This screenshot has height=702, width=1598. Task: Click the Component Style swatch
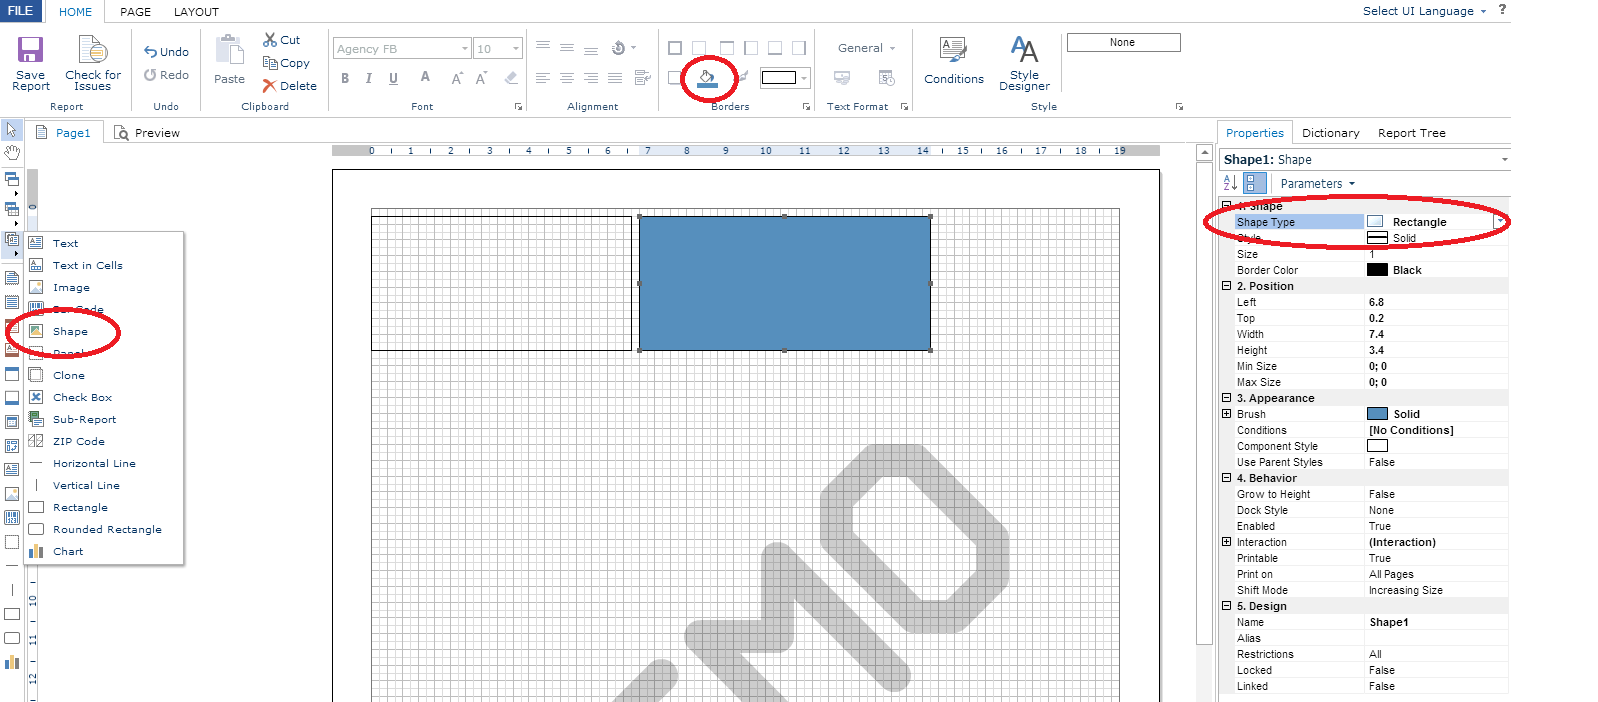click(x=1377, y=446)
